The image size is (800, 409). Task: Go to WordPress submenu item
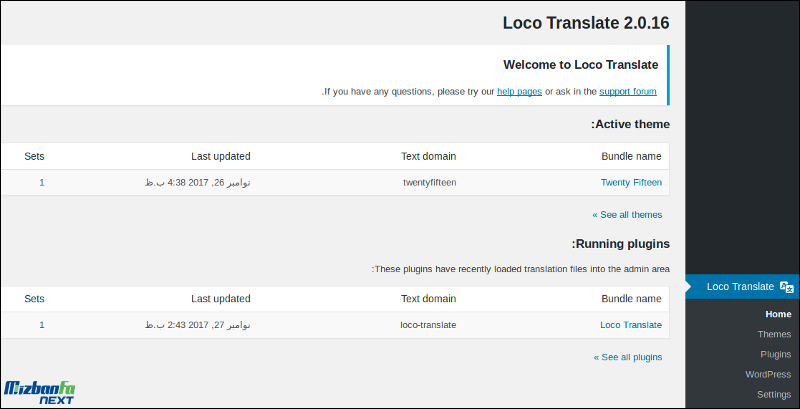pos(768,374)
